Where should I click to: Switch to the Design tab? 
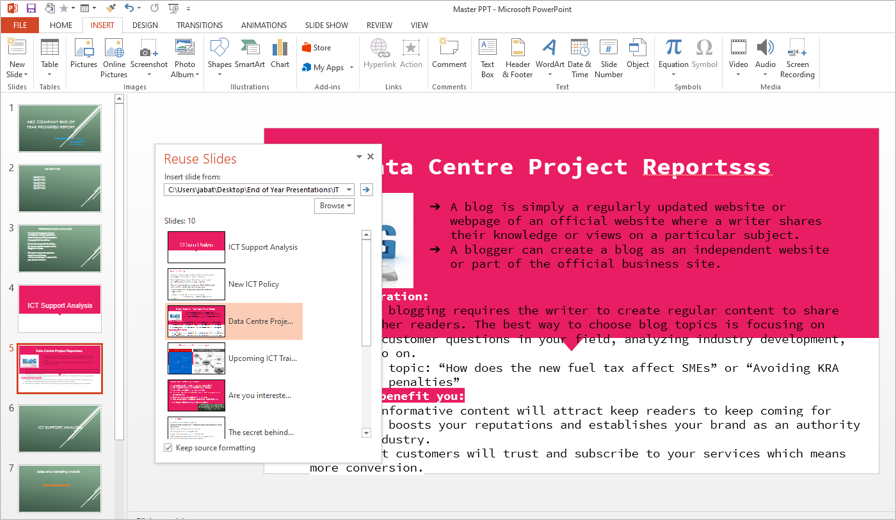(x=145, y=25)
